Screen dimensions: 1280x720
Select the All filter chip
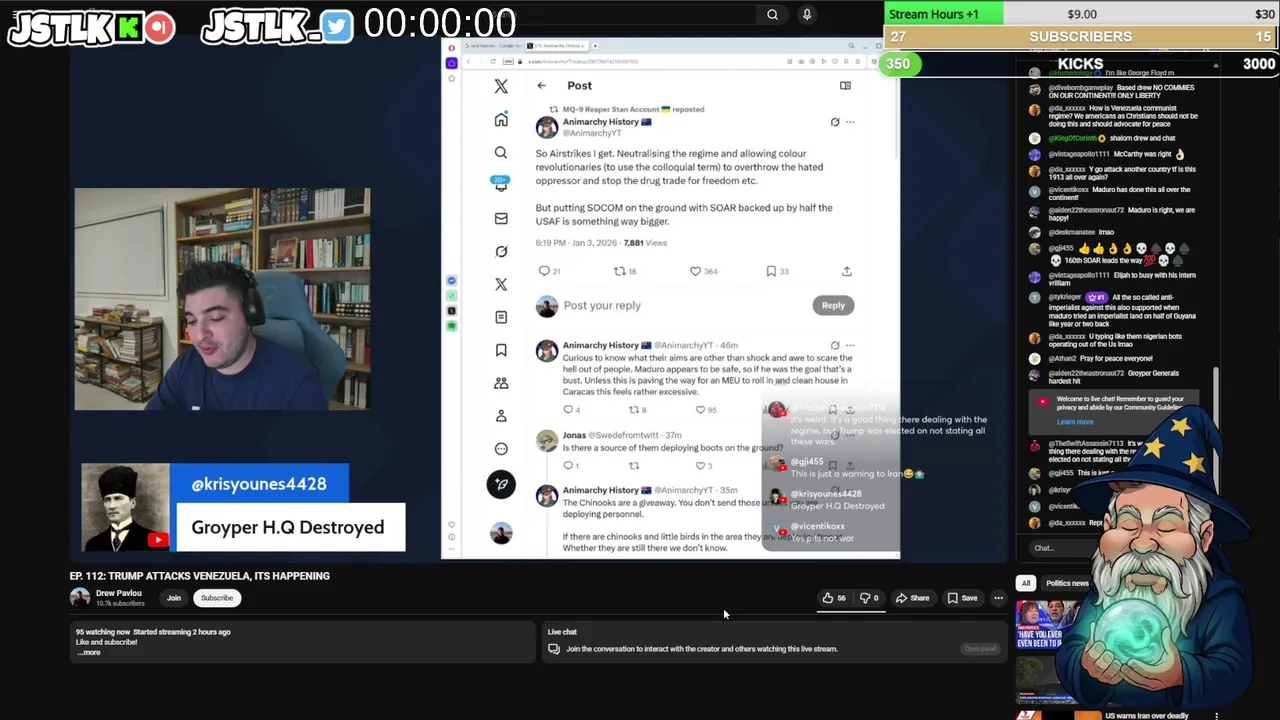pos(1025,583)
